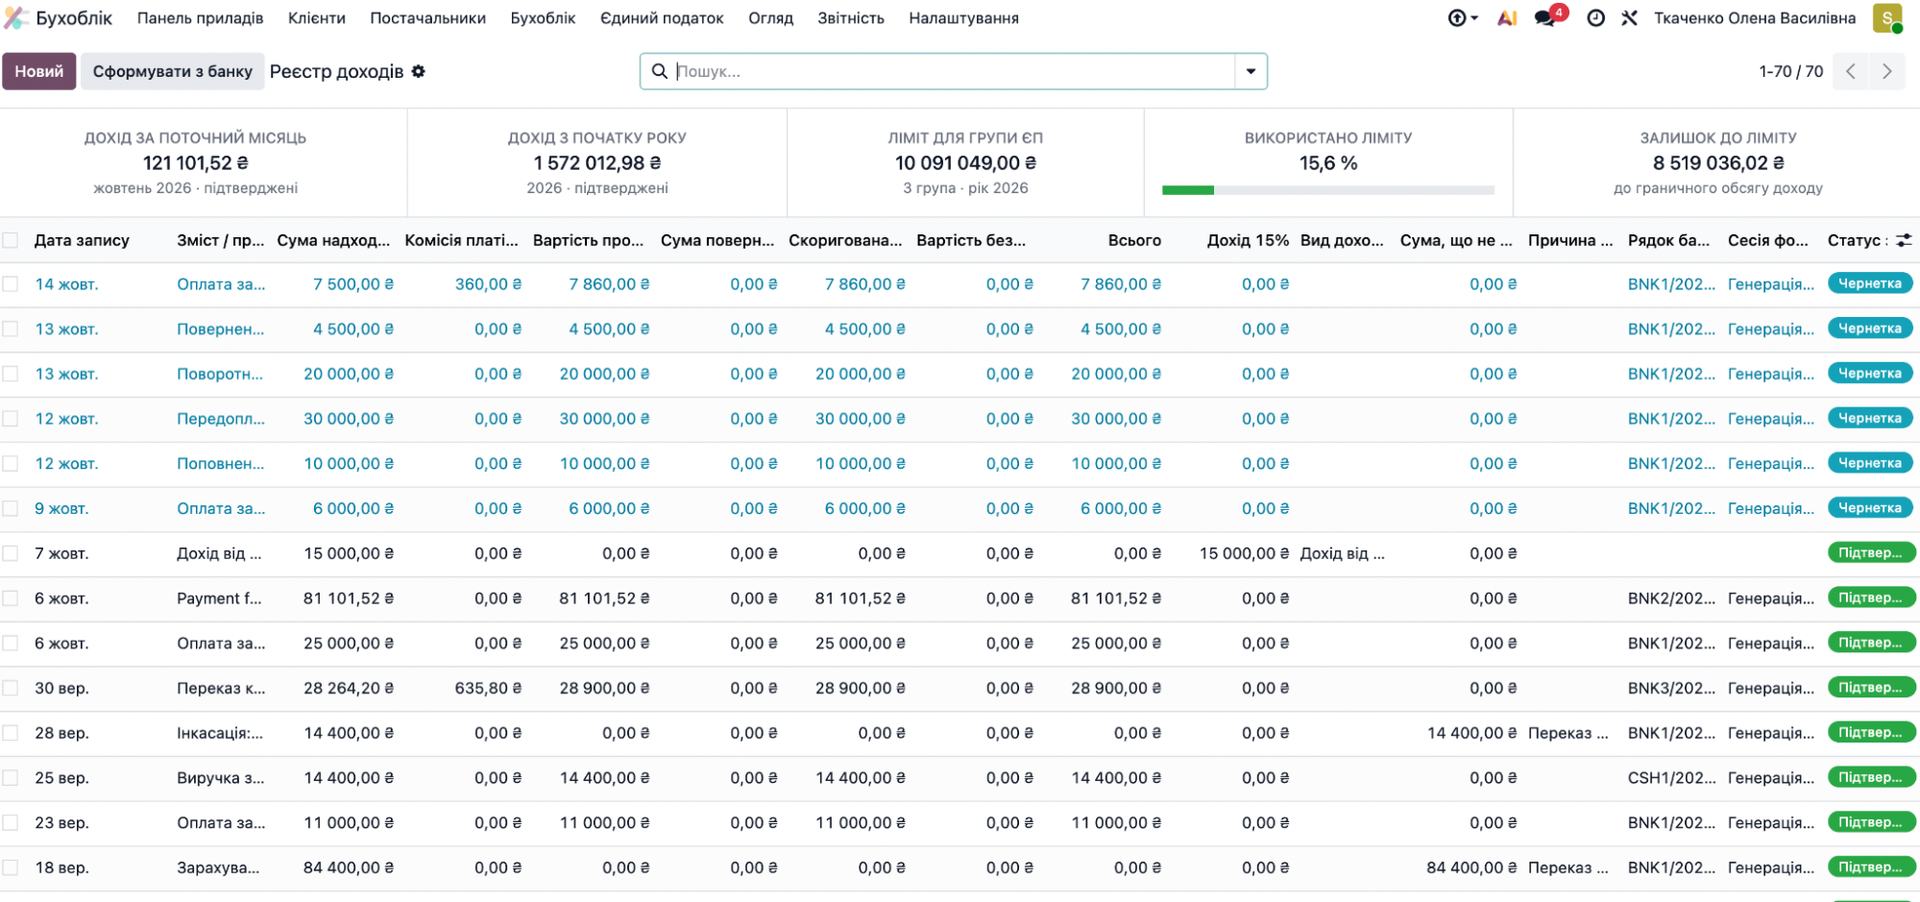Viewport: 1920px width, 902px height.
Task: Select checkbox for 4 500,00 ₴ row dated 13 жовт.
Action: coord(10,329)
